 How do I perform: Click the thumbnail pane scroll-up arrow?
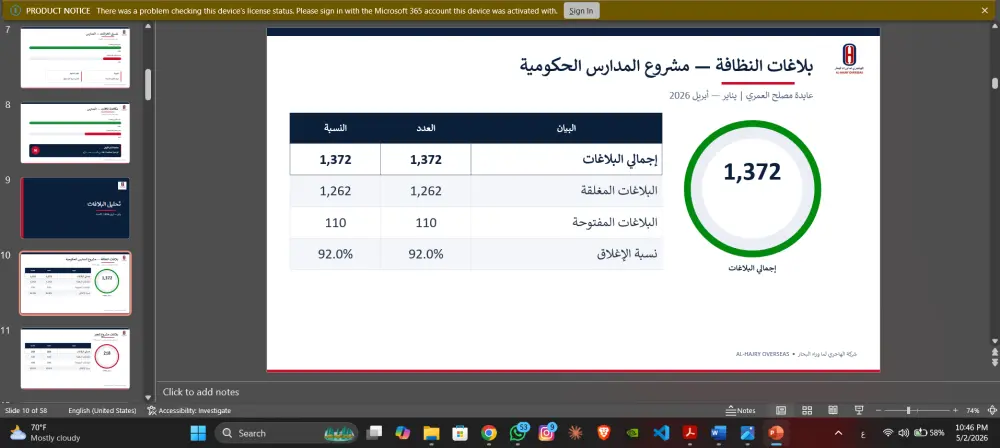click(148, 27)
